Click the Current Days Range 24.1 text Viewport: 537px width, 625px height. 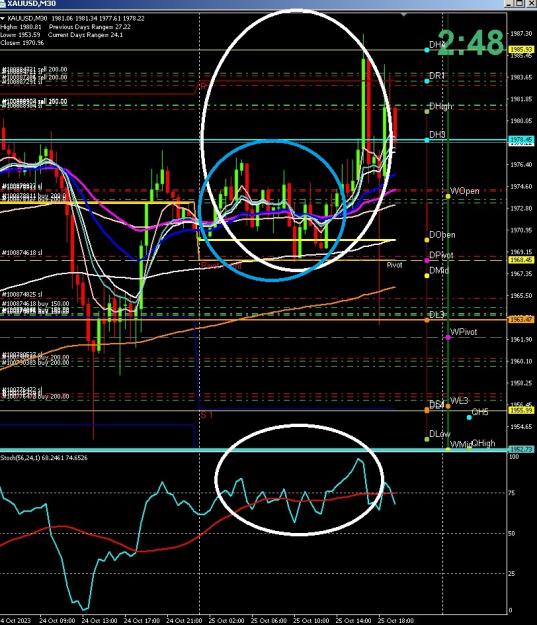point(85,35)
